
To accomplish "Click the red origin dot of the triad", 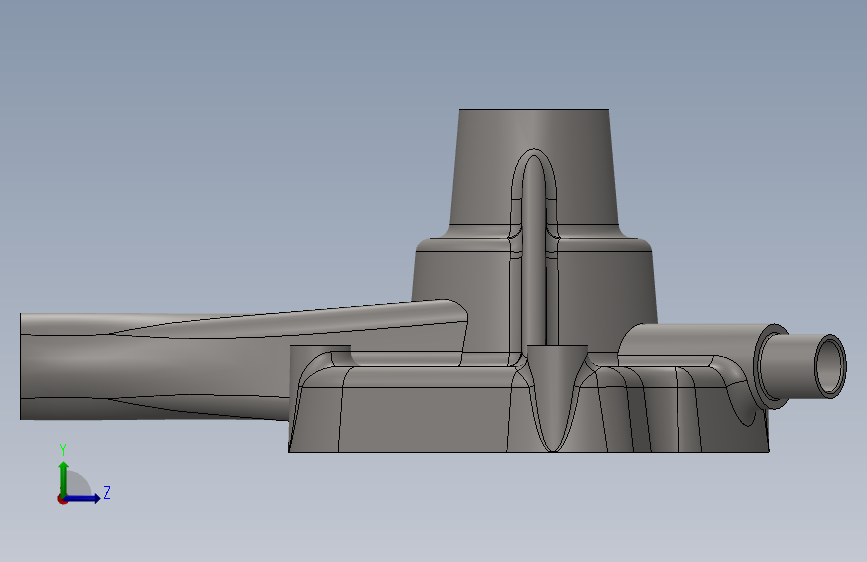I will coord(62,499).
